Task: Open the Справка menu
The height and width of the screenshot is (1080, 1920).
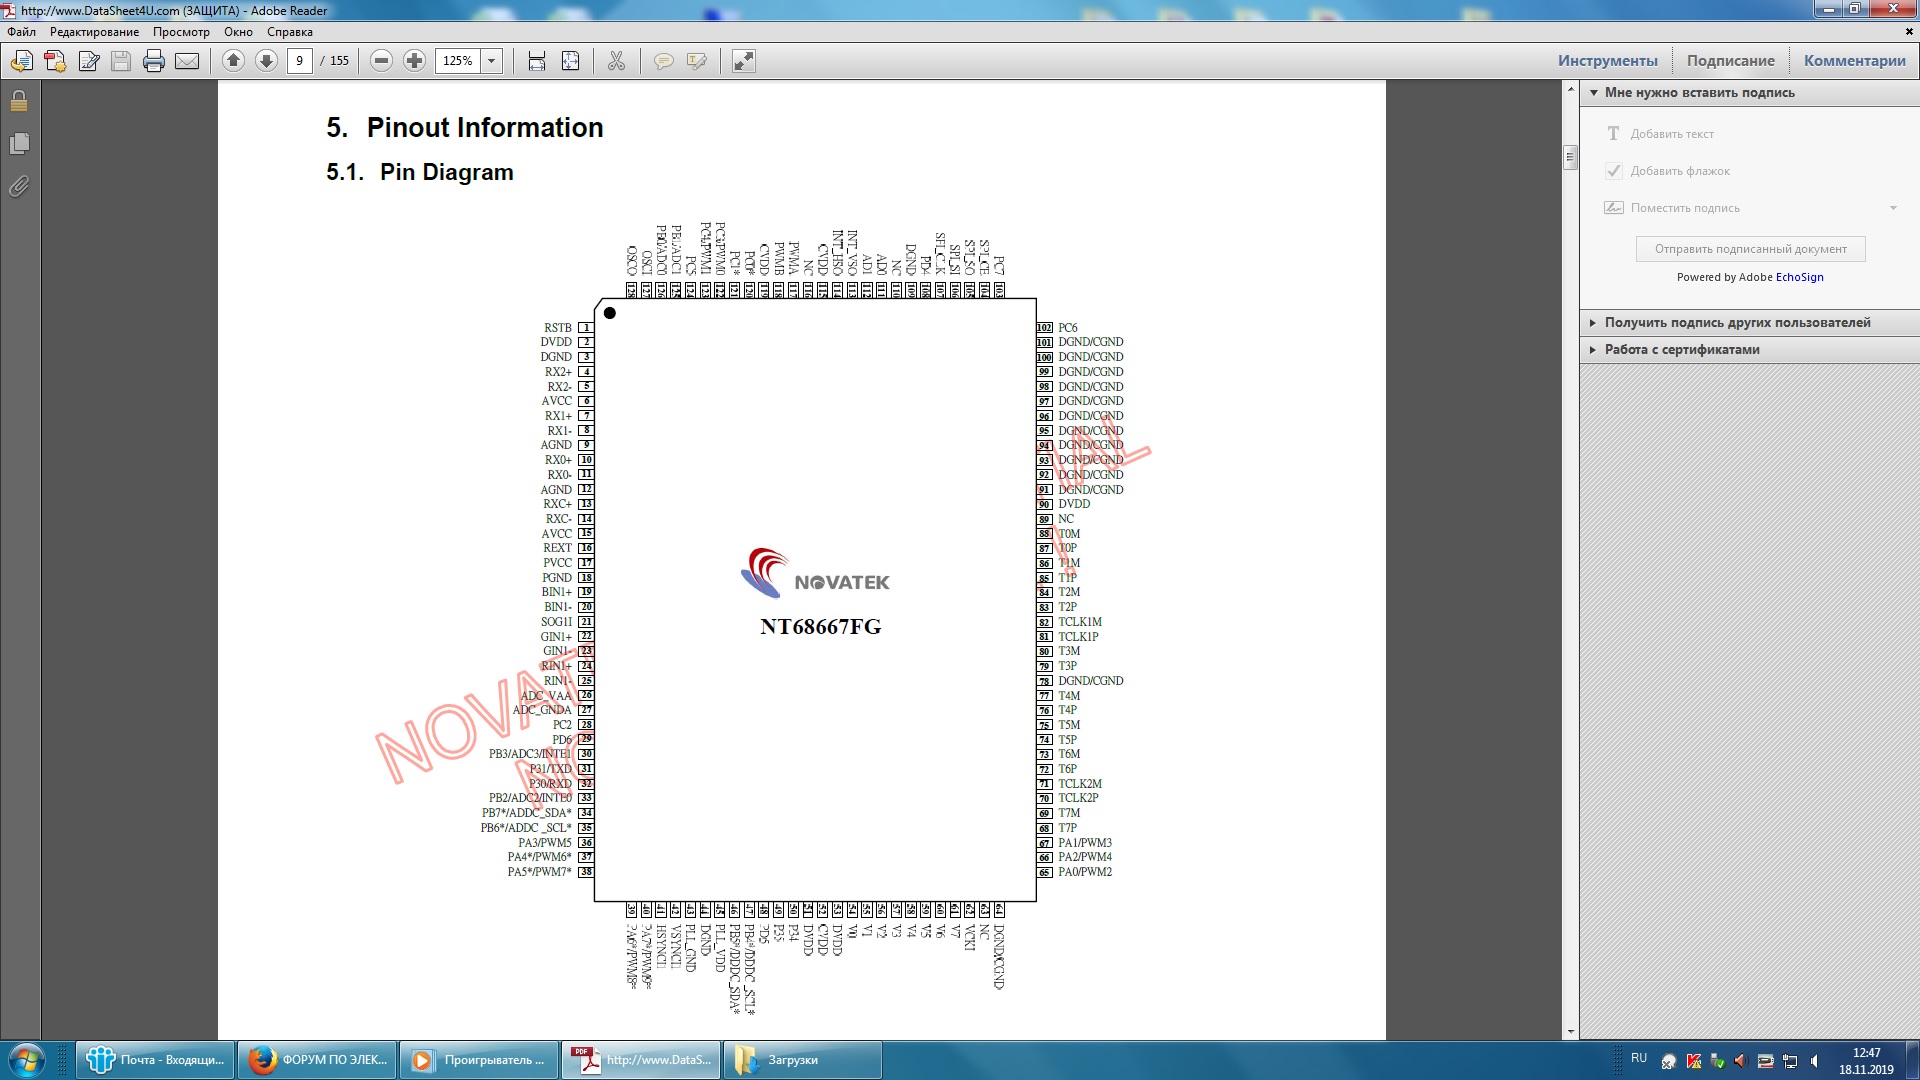Action: tap(290, 32)
